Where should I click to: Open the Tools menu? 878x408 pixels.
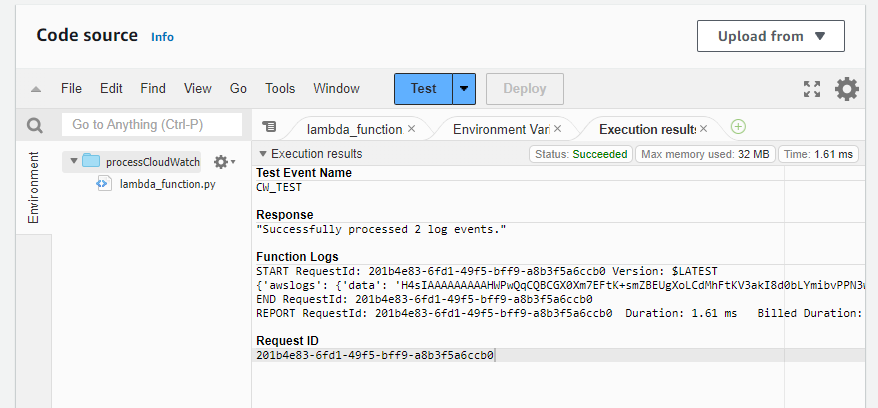click(x=280, y=88)
